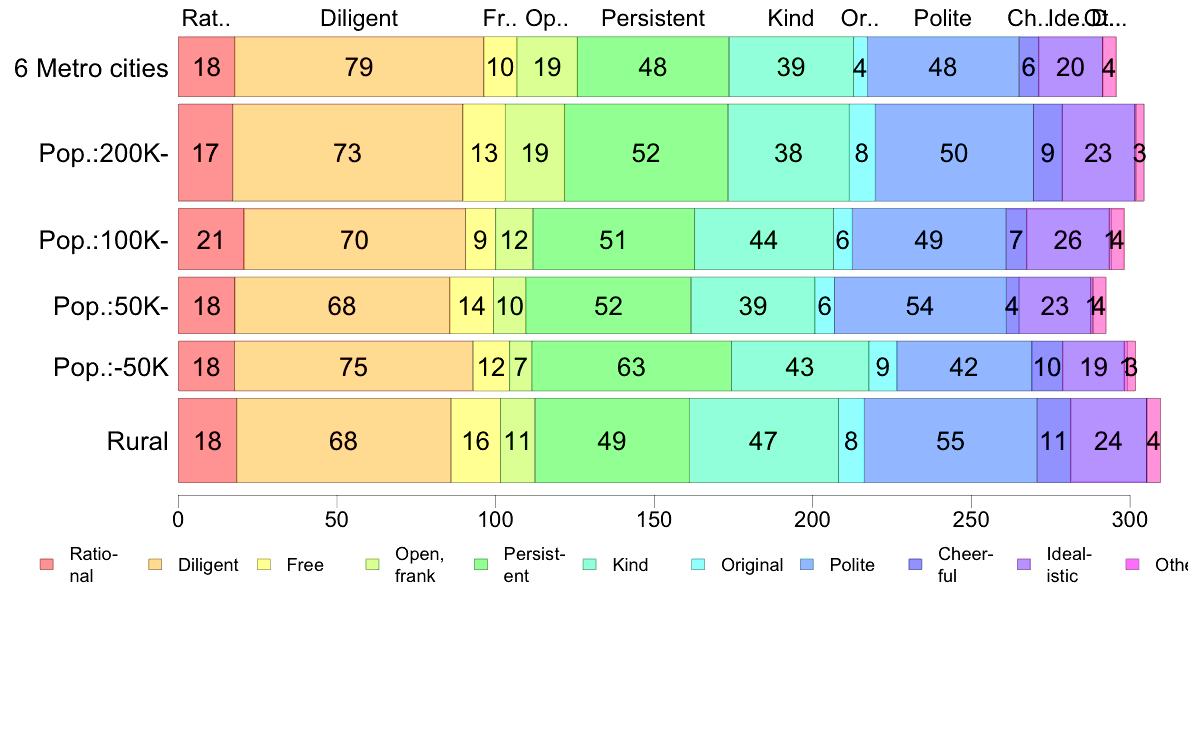Image resolution: width=1188 pixels, height=736 pixels.
Task: Click the Open, frank legend swatch
Action: pyautogui.click(x=372, y=564)
